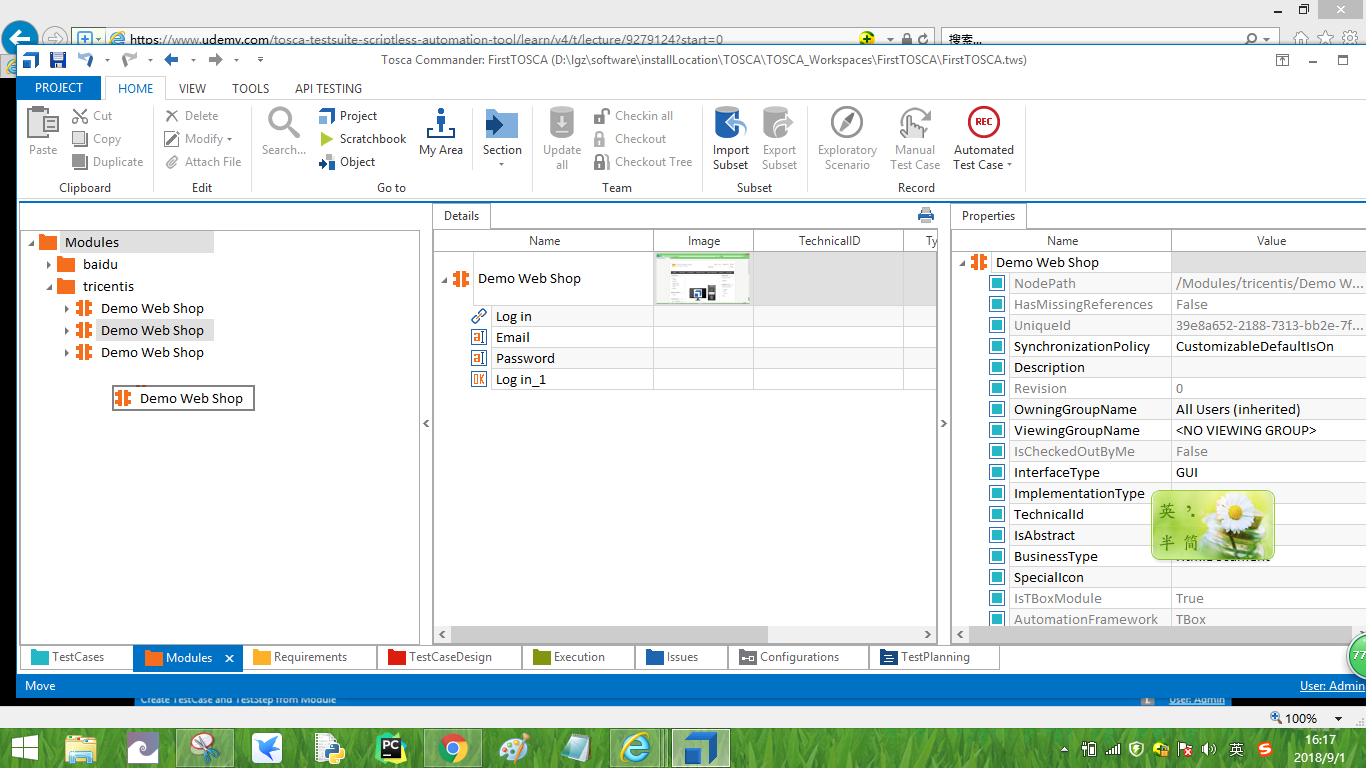Click Automated Test Case REC icon

click(x=984, y=122)
